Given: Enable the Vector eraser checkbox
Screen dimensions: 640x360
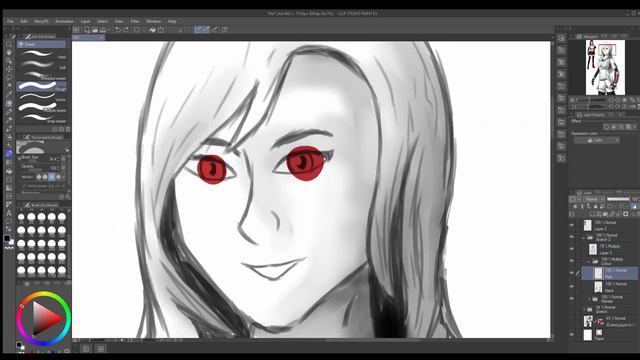Looking at the screenshot, I should click(24, 186).
